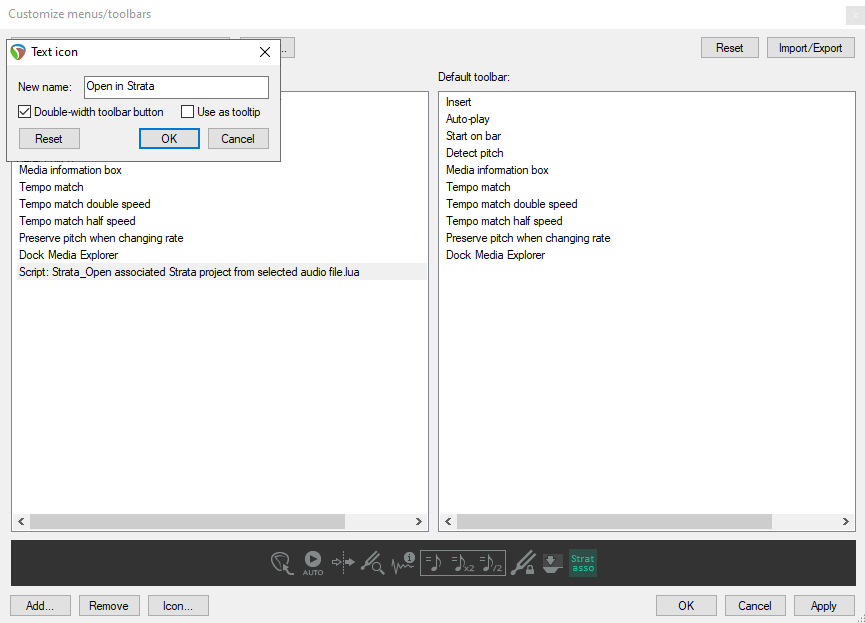Select the Tempo match double speed icon
This screenshot has height=623, width=865.
[x=463, y=564]
